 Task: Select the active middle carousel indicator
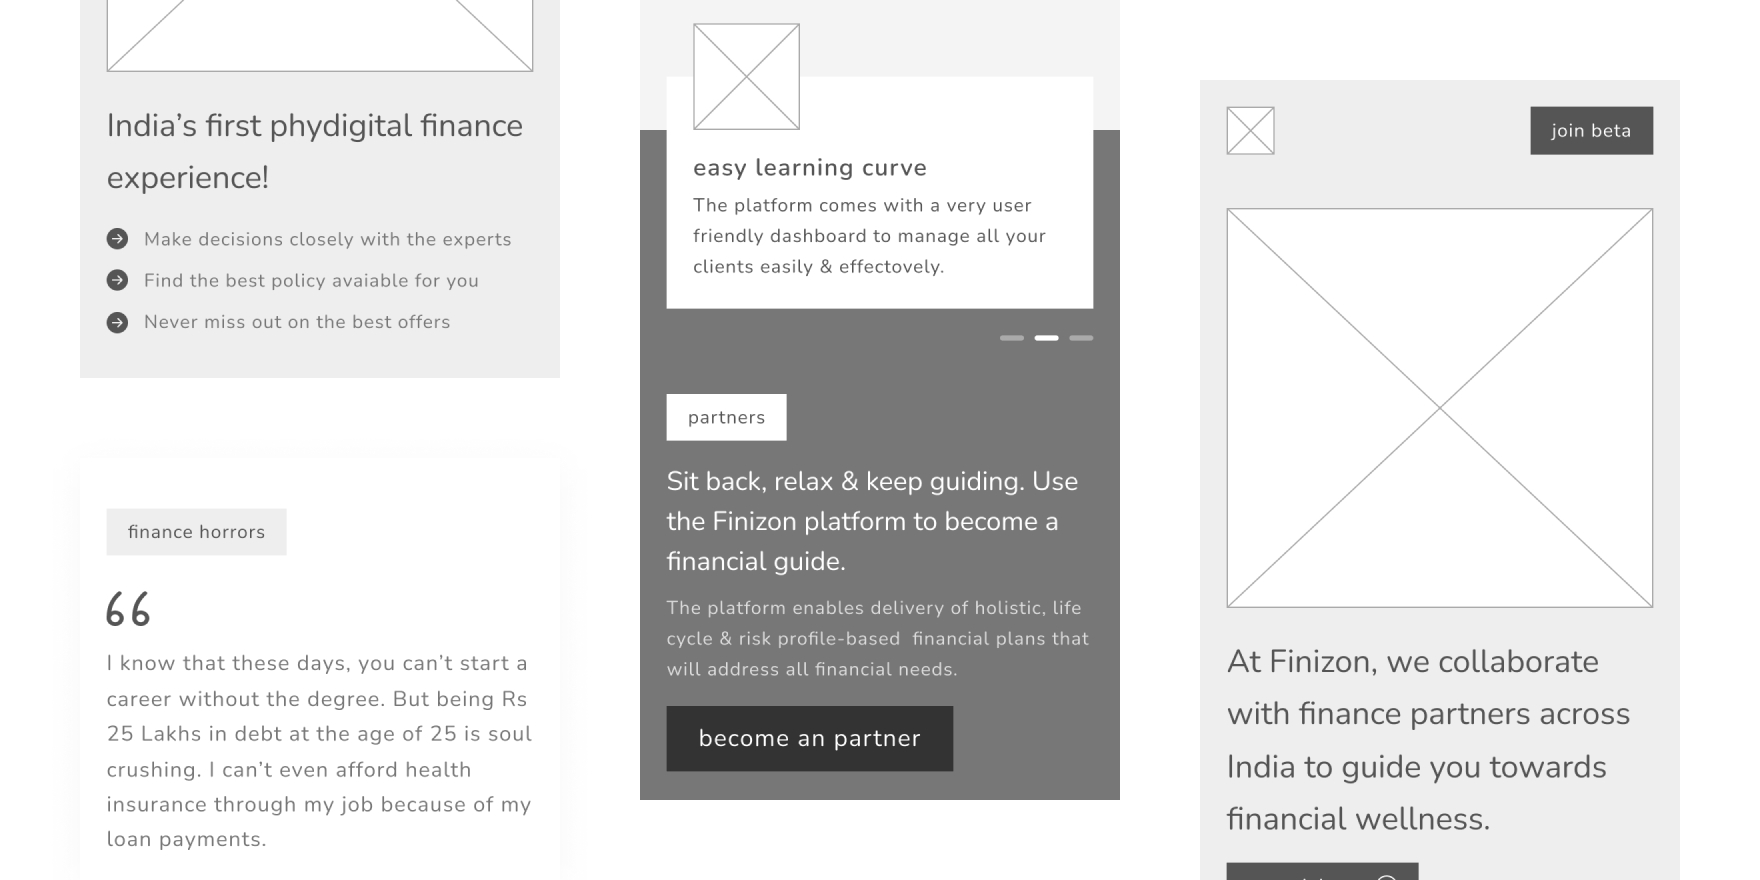tap(1046, 338)
